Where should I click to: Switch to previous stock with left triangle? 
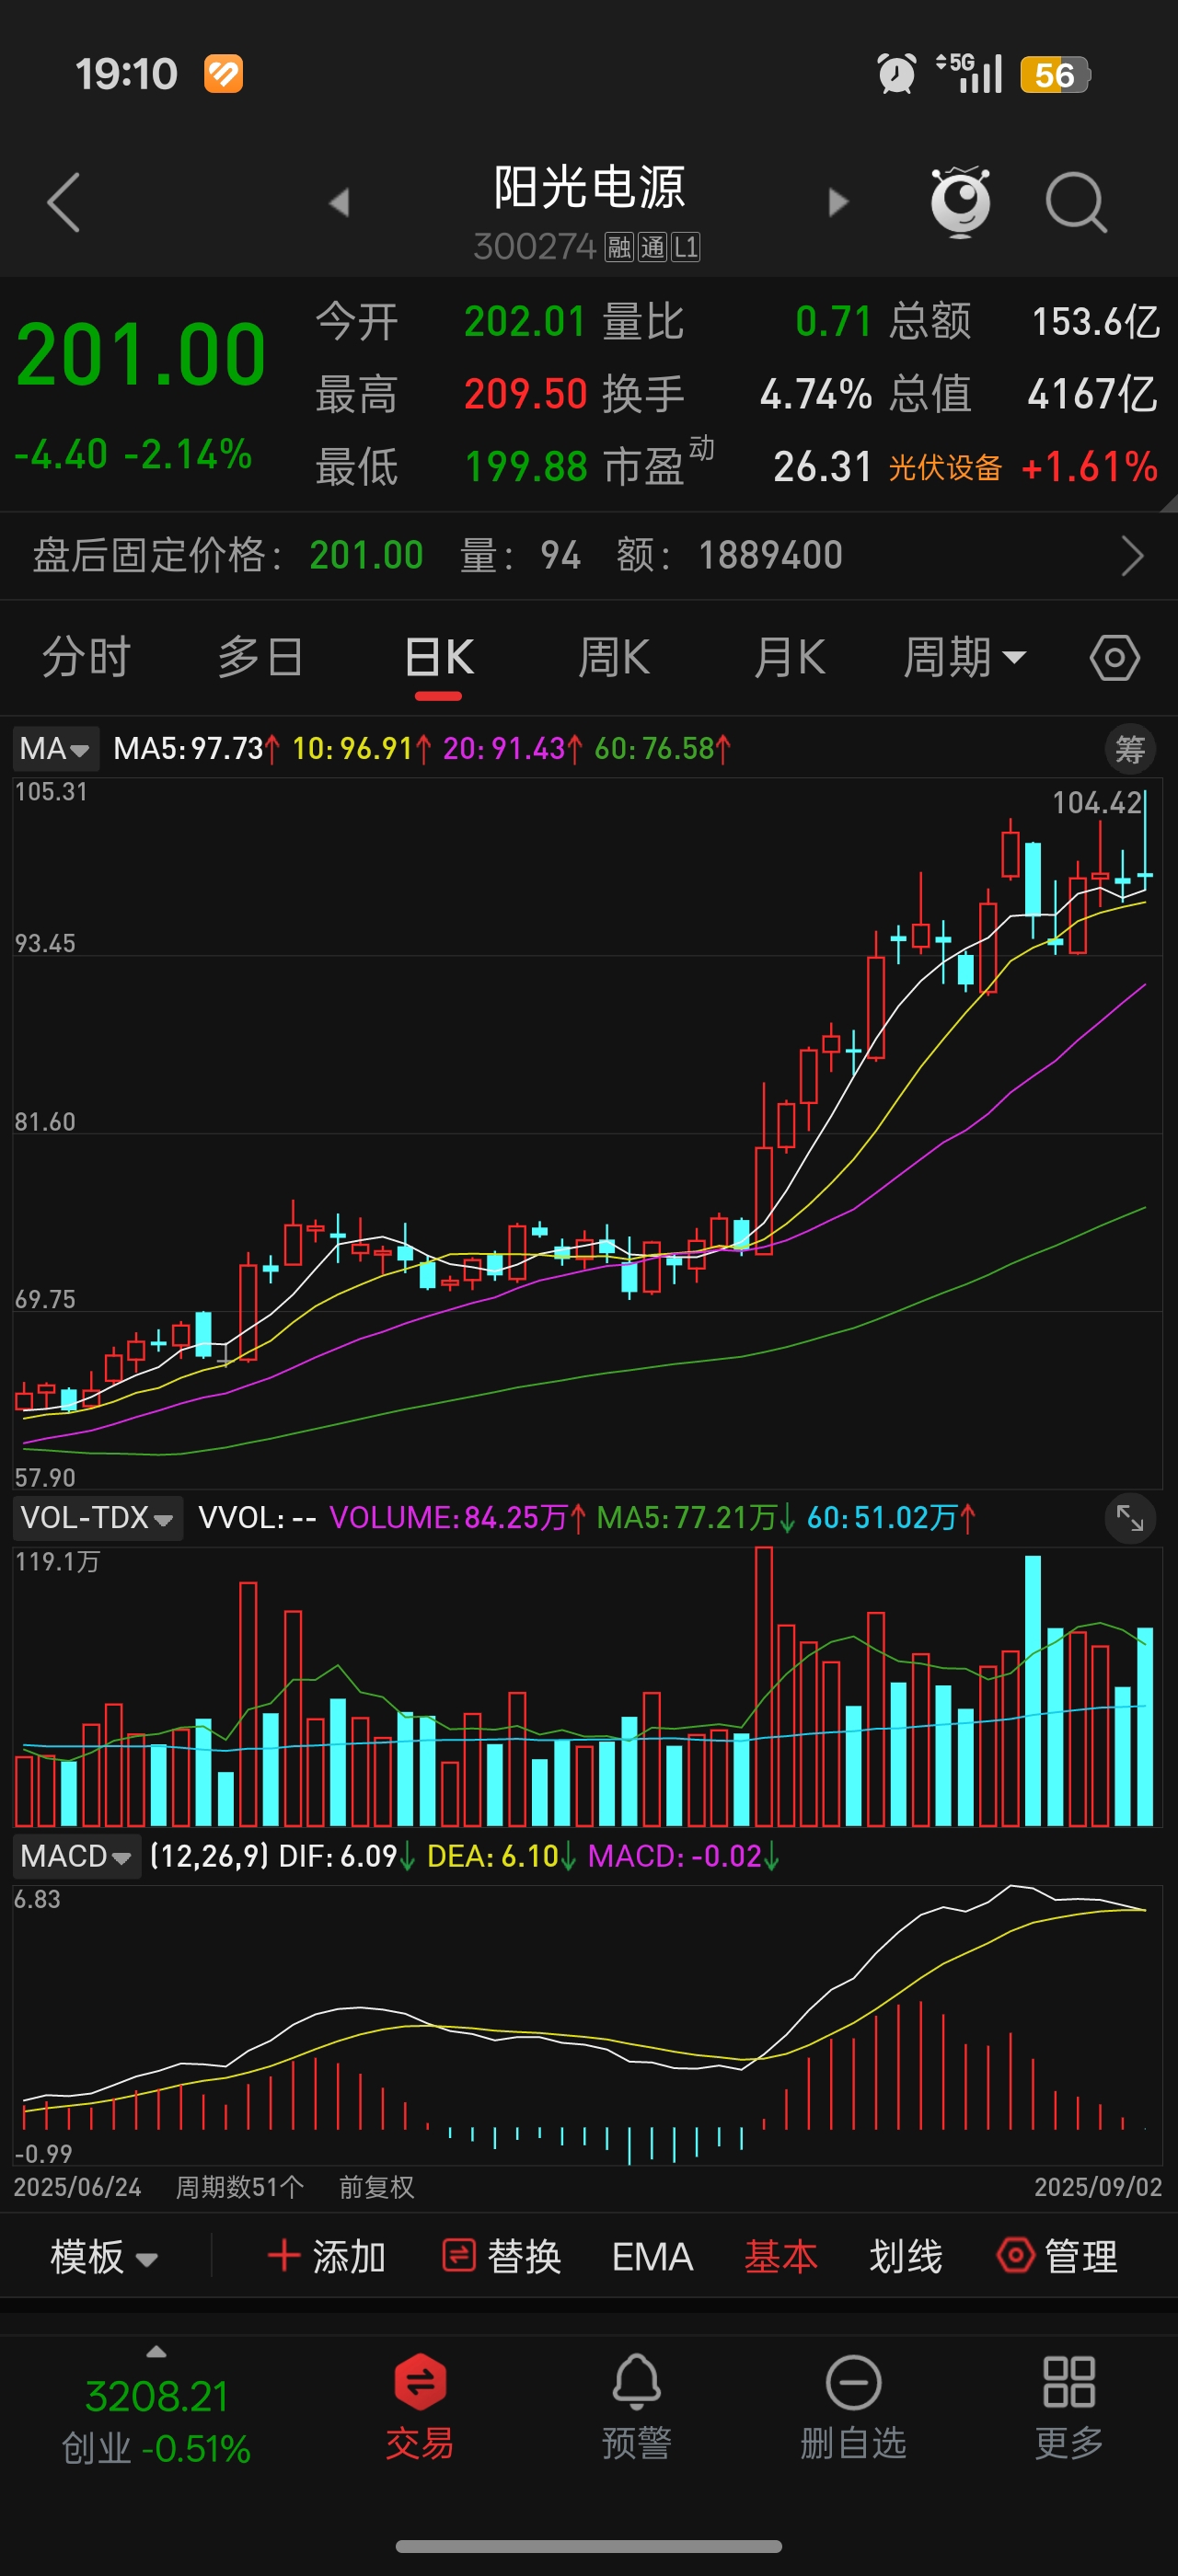340,202
